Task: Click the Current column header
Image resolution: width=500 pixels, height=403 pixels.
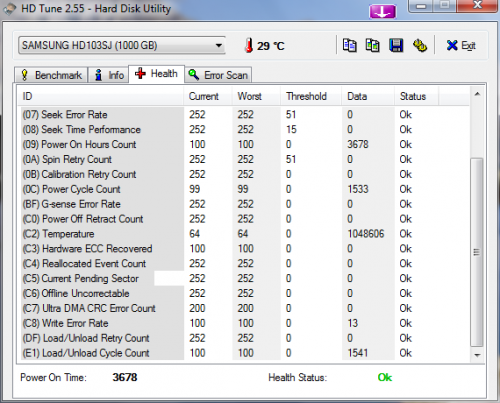Action: point(207,96)
